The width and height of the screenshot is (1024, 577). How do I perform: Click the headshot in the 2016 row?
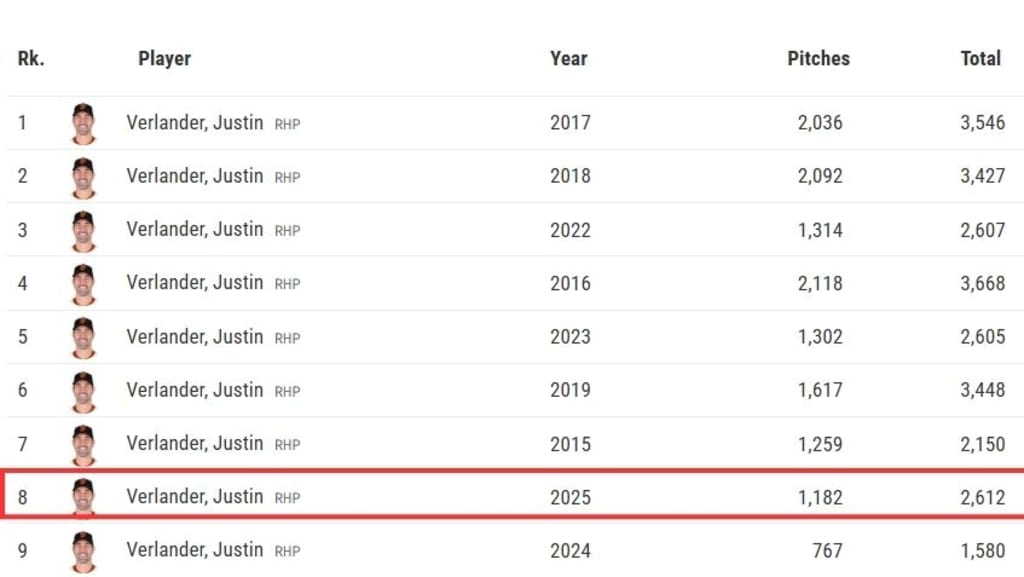point(83,284)
